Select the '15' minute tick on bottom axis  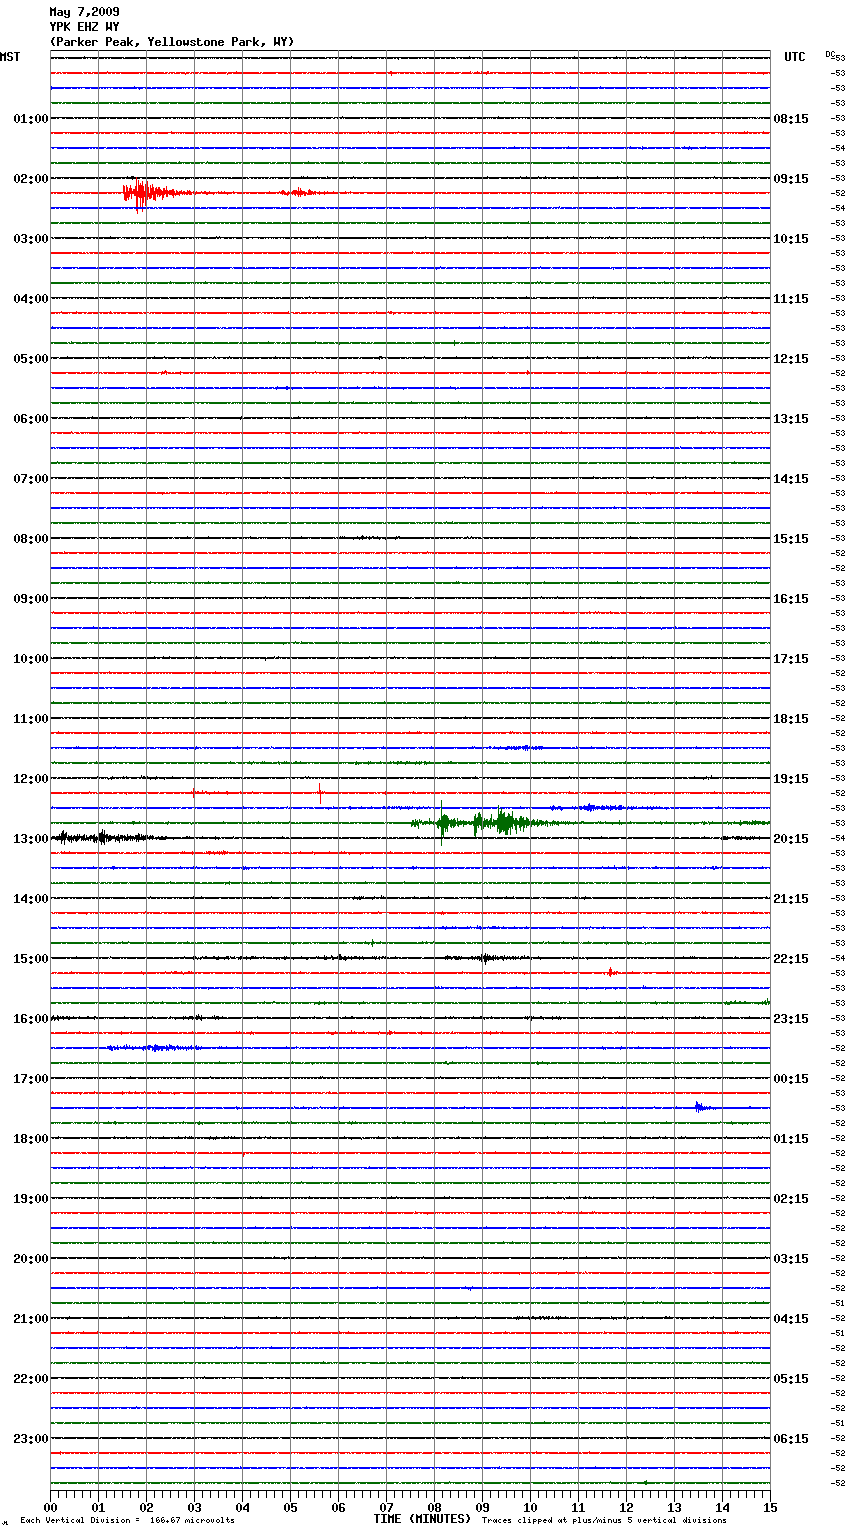[x=770, y=1507]
